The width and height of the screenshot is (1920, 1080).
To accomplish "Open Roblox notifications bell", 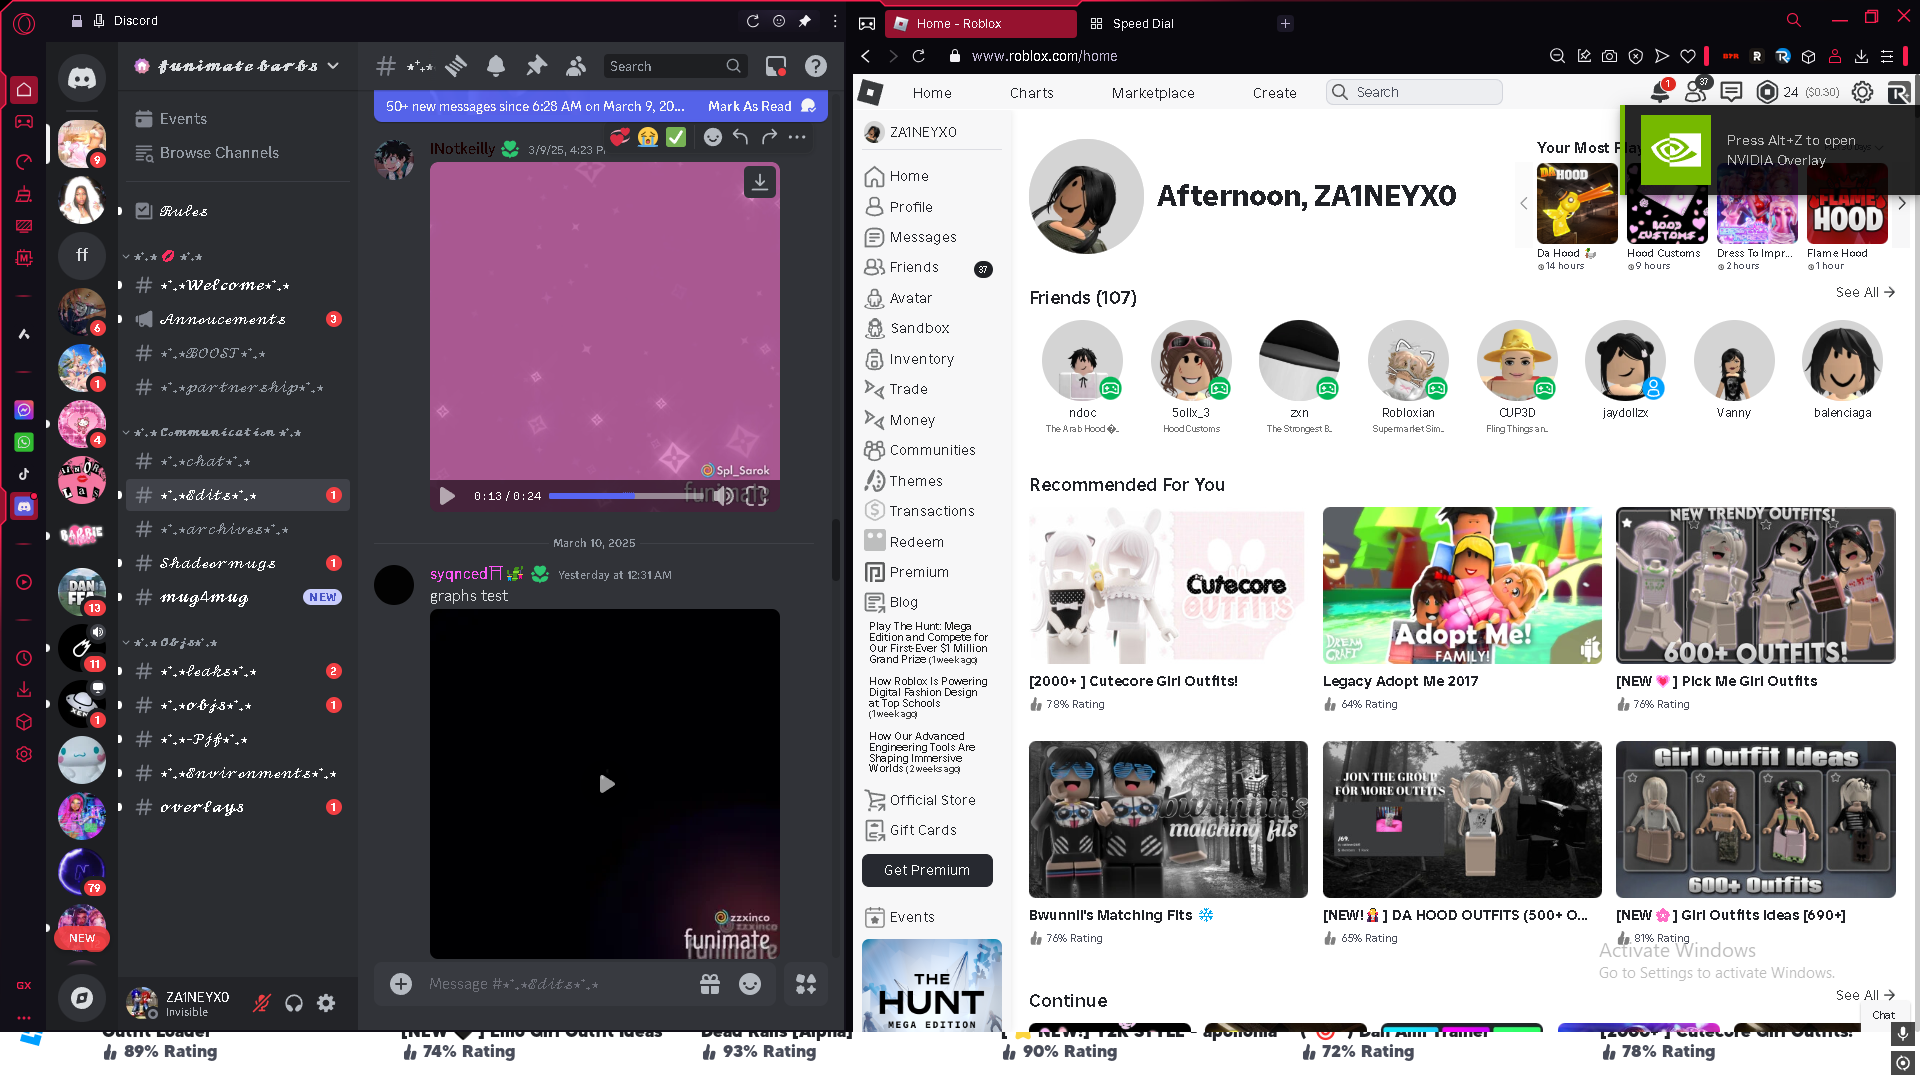I will [x=1660, y=92].
